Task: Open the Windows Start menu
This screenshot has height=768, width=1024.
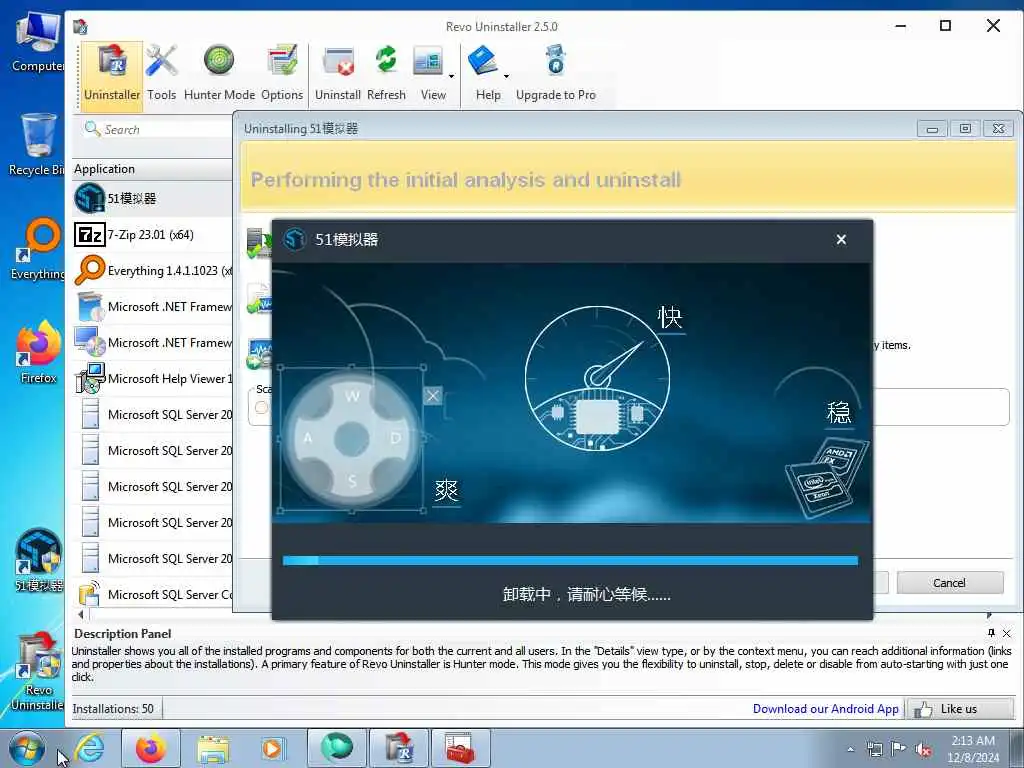Action: click(x=27, y=748)
